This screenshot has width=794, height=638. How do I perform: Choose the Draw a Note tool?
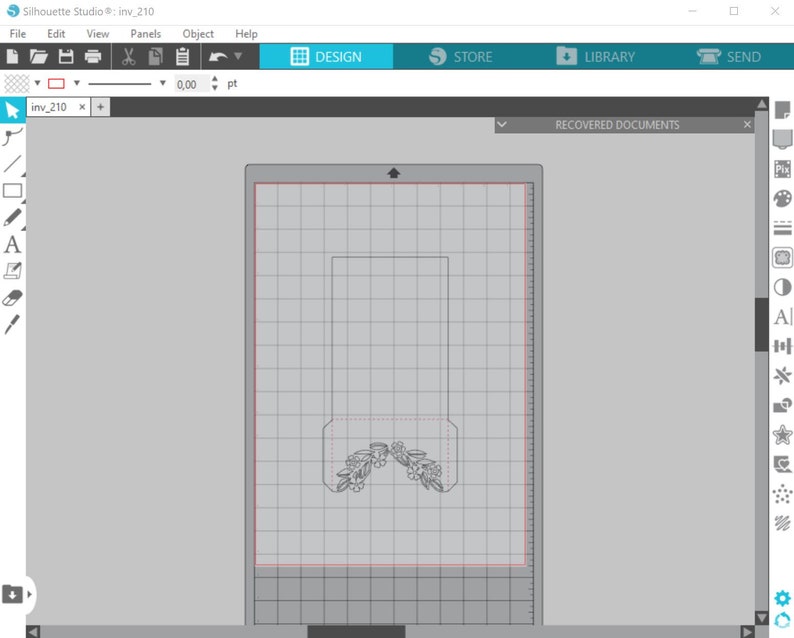(12, 271)
